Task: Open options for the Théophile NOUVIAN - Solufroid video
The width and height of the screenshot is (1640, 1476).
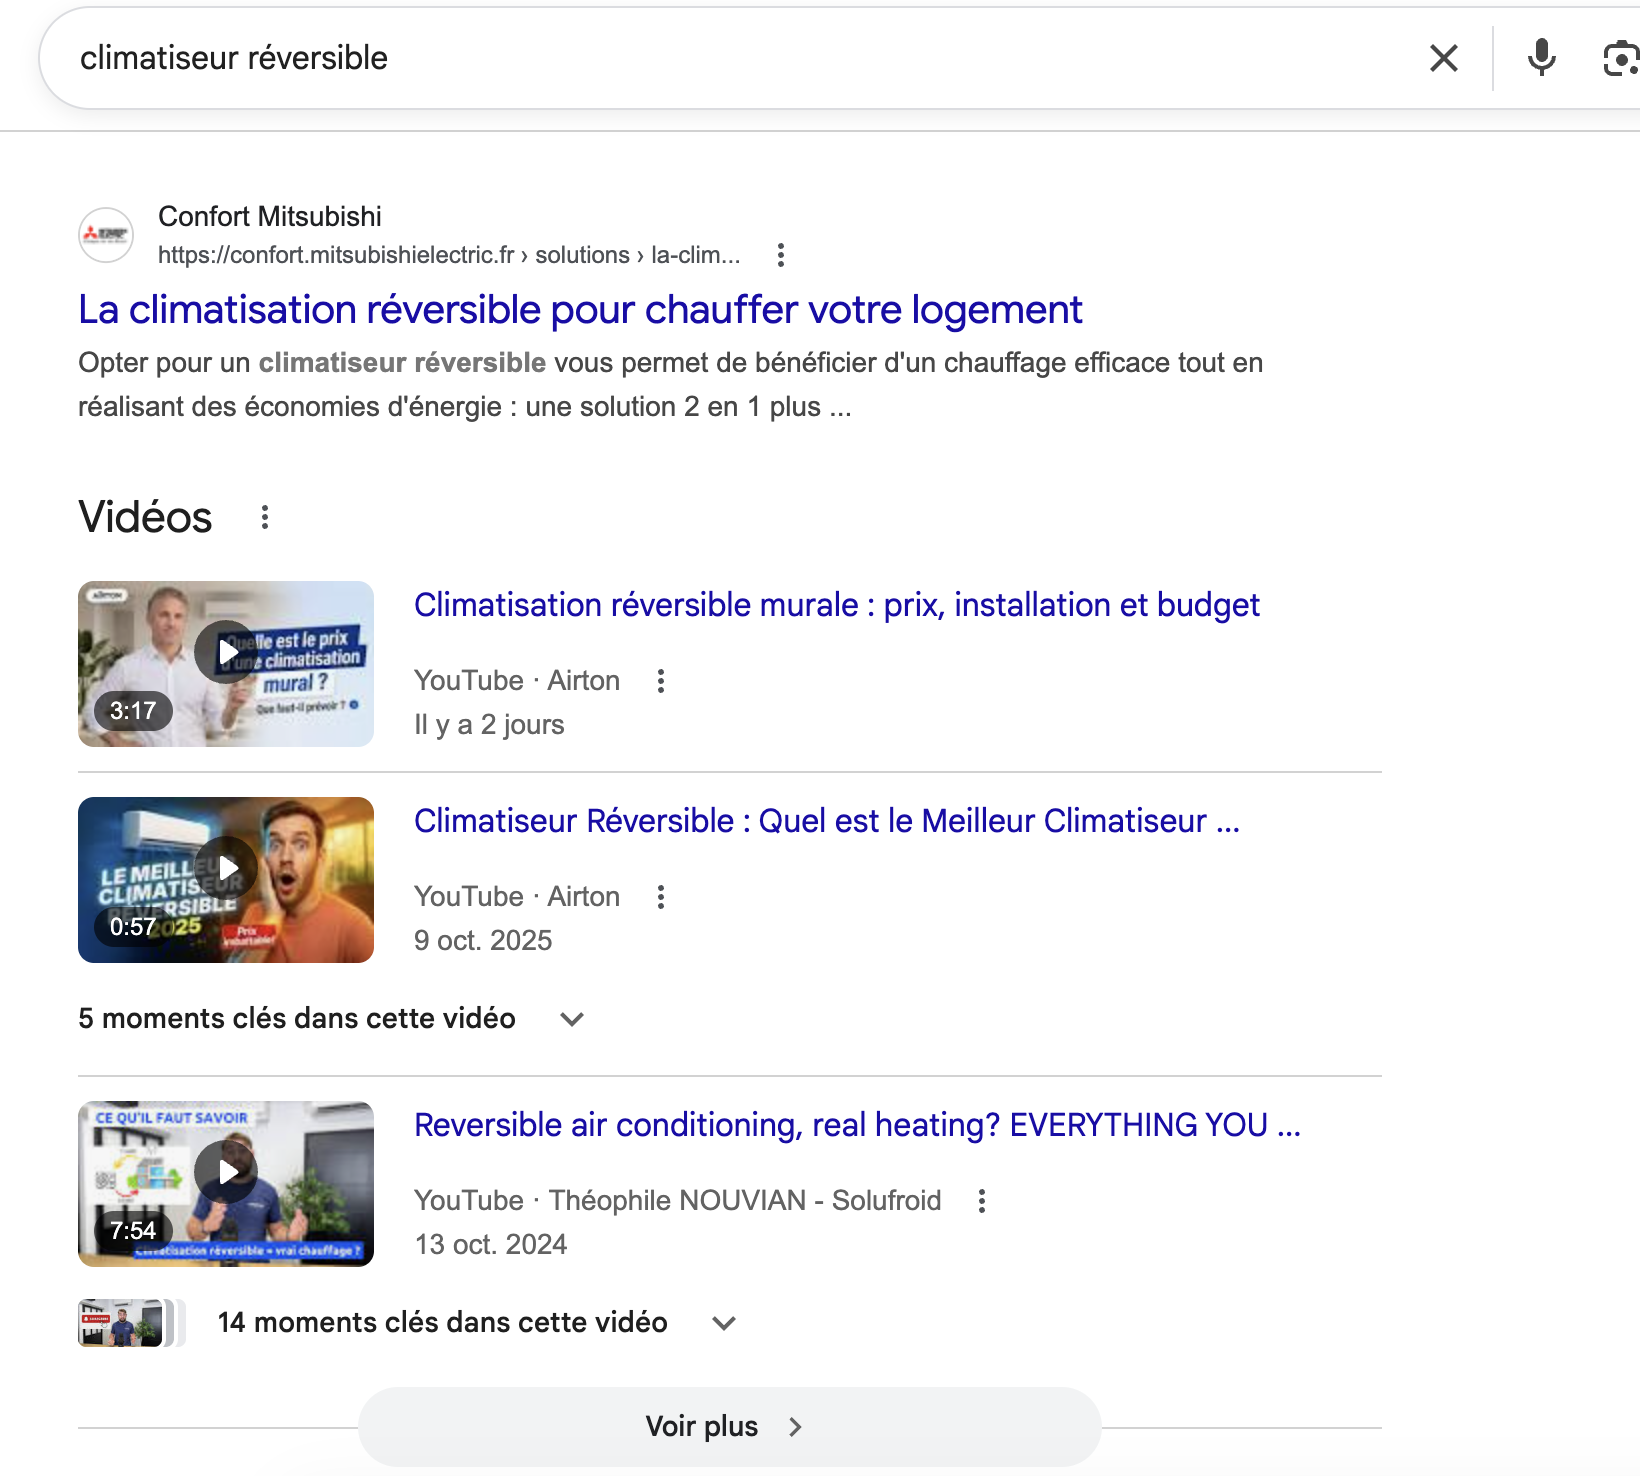Action: [982, 1201]
